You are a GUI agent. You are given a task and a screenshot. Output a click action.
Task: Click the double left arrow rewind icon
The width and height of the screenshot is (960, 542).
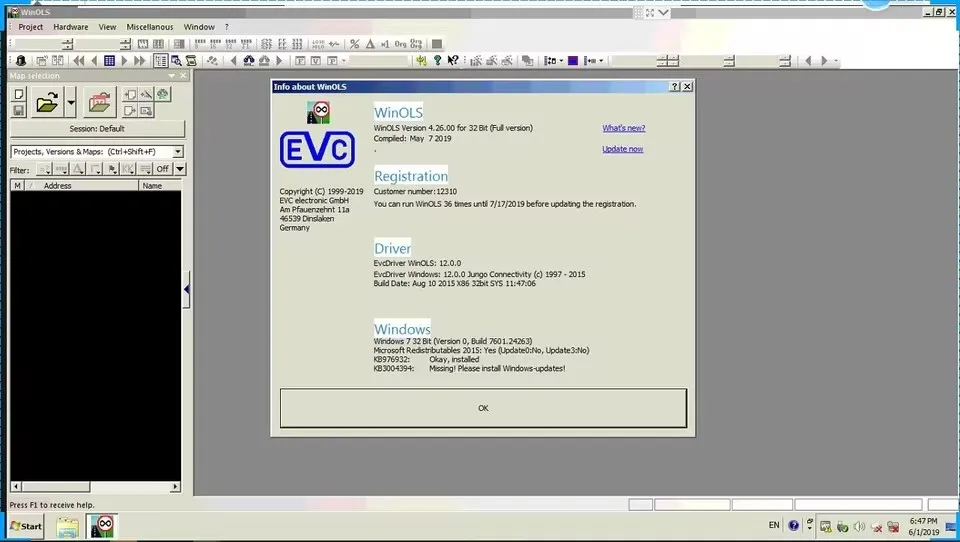click(x=79, y=61)
